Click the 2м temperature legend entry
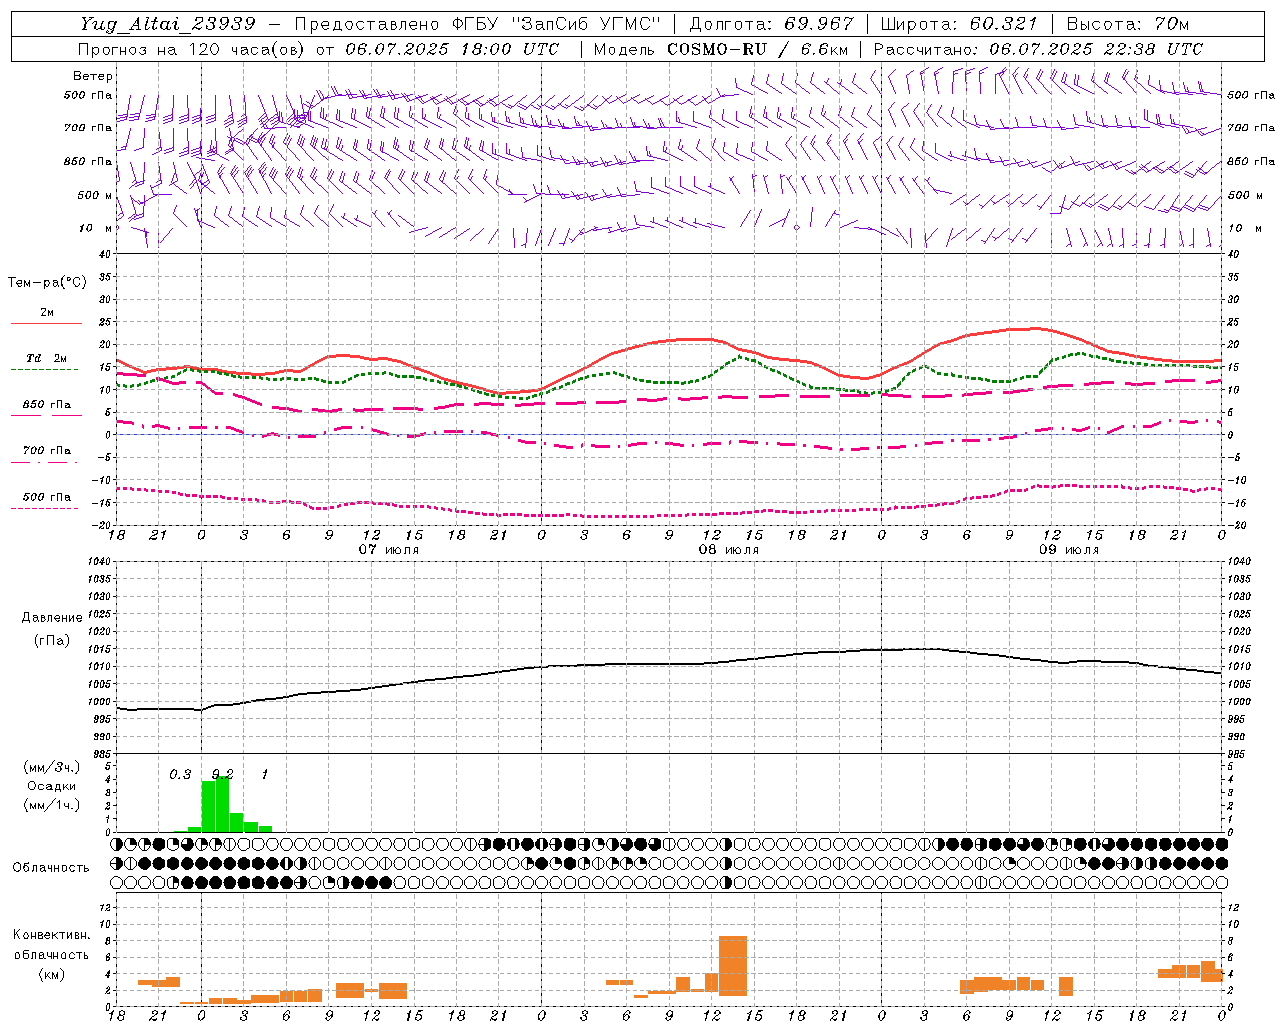 coord(47,313)
